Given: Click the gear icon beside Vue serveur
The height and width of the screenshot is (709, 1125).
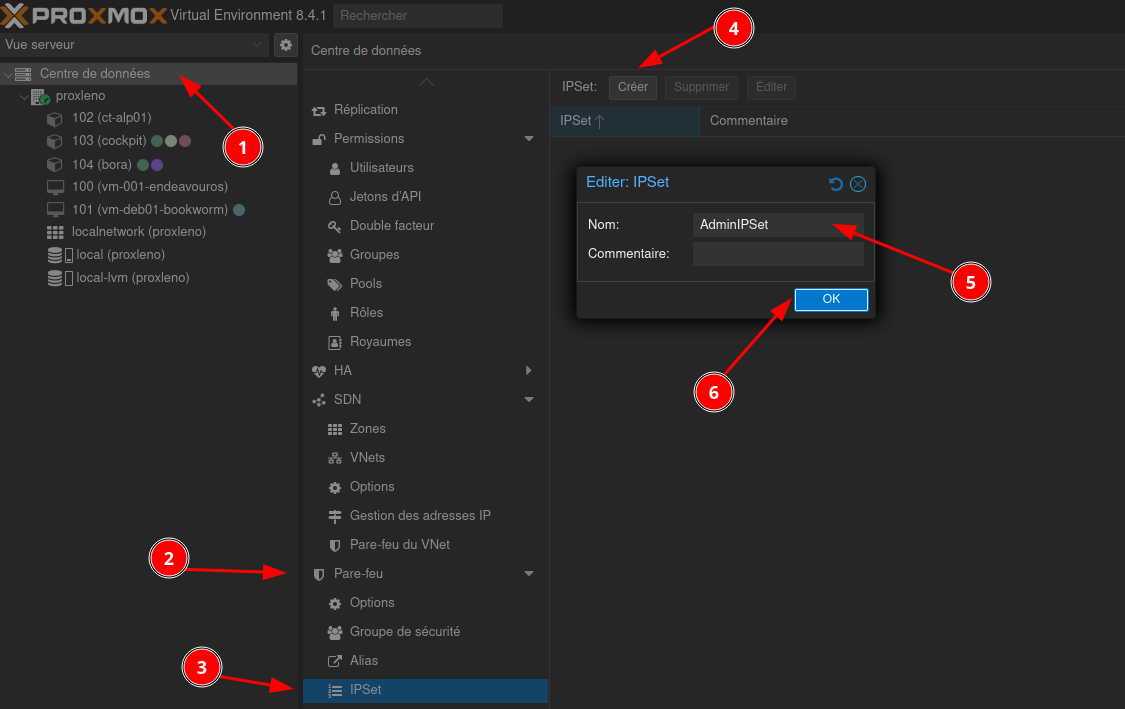Looking at the screenshot, I should (286, 45).
